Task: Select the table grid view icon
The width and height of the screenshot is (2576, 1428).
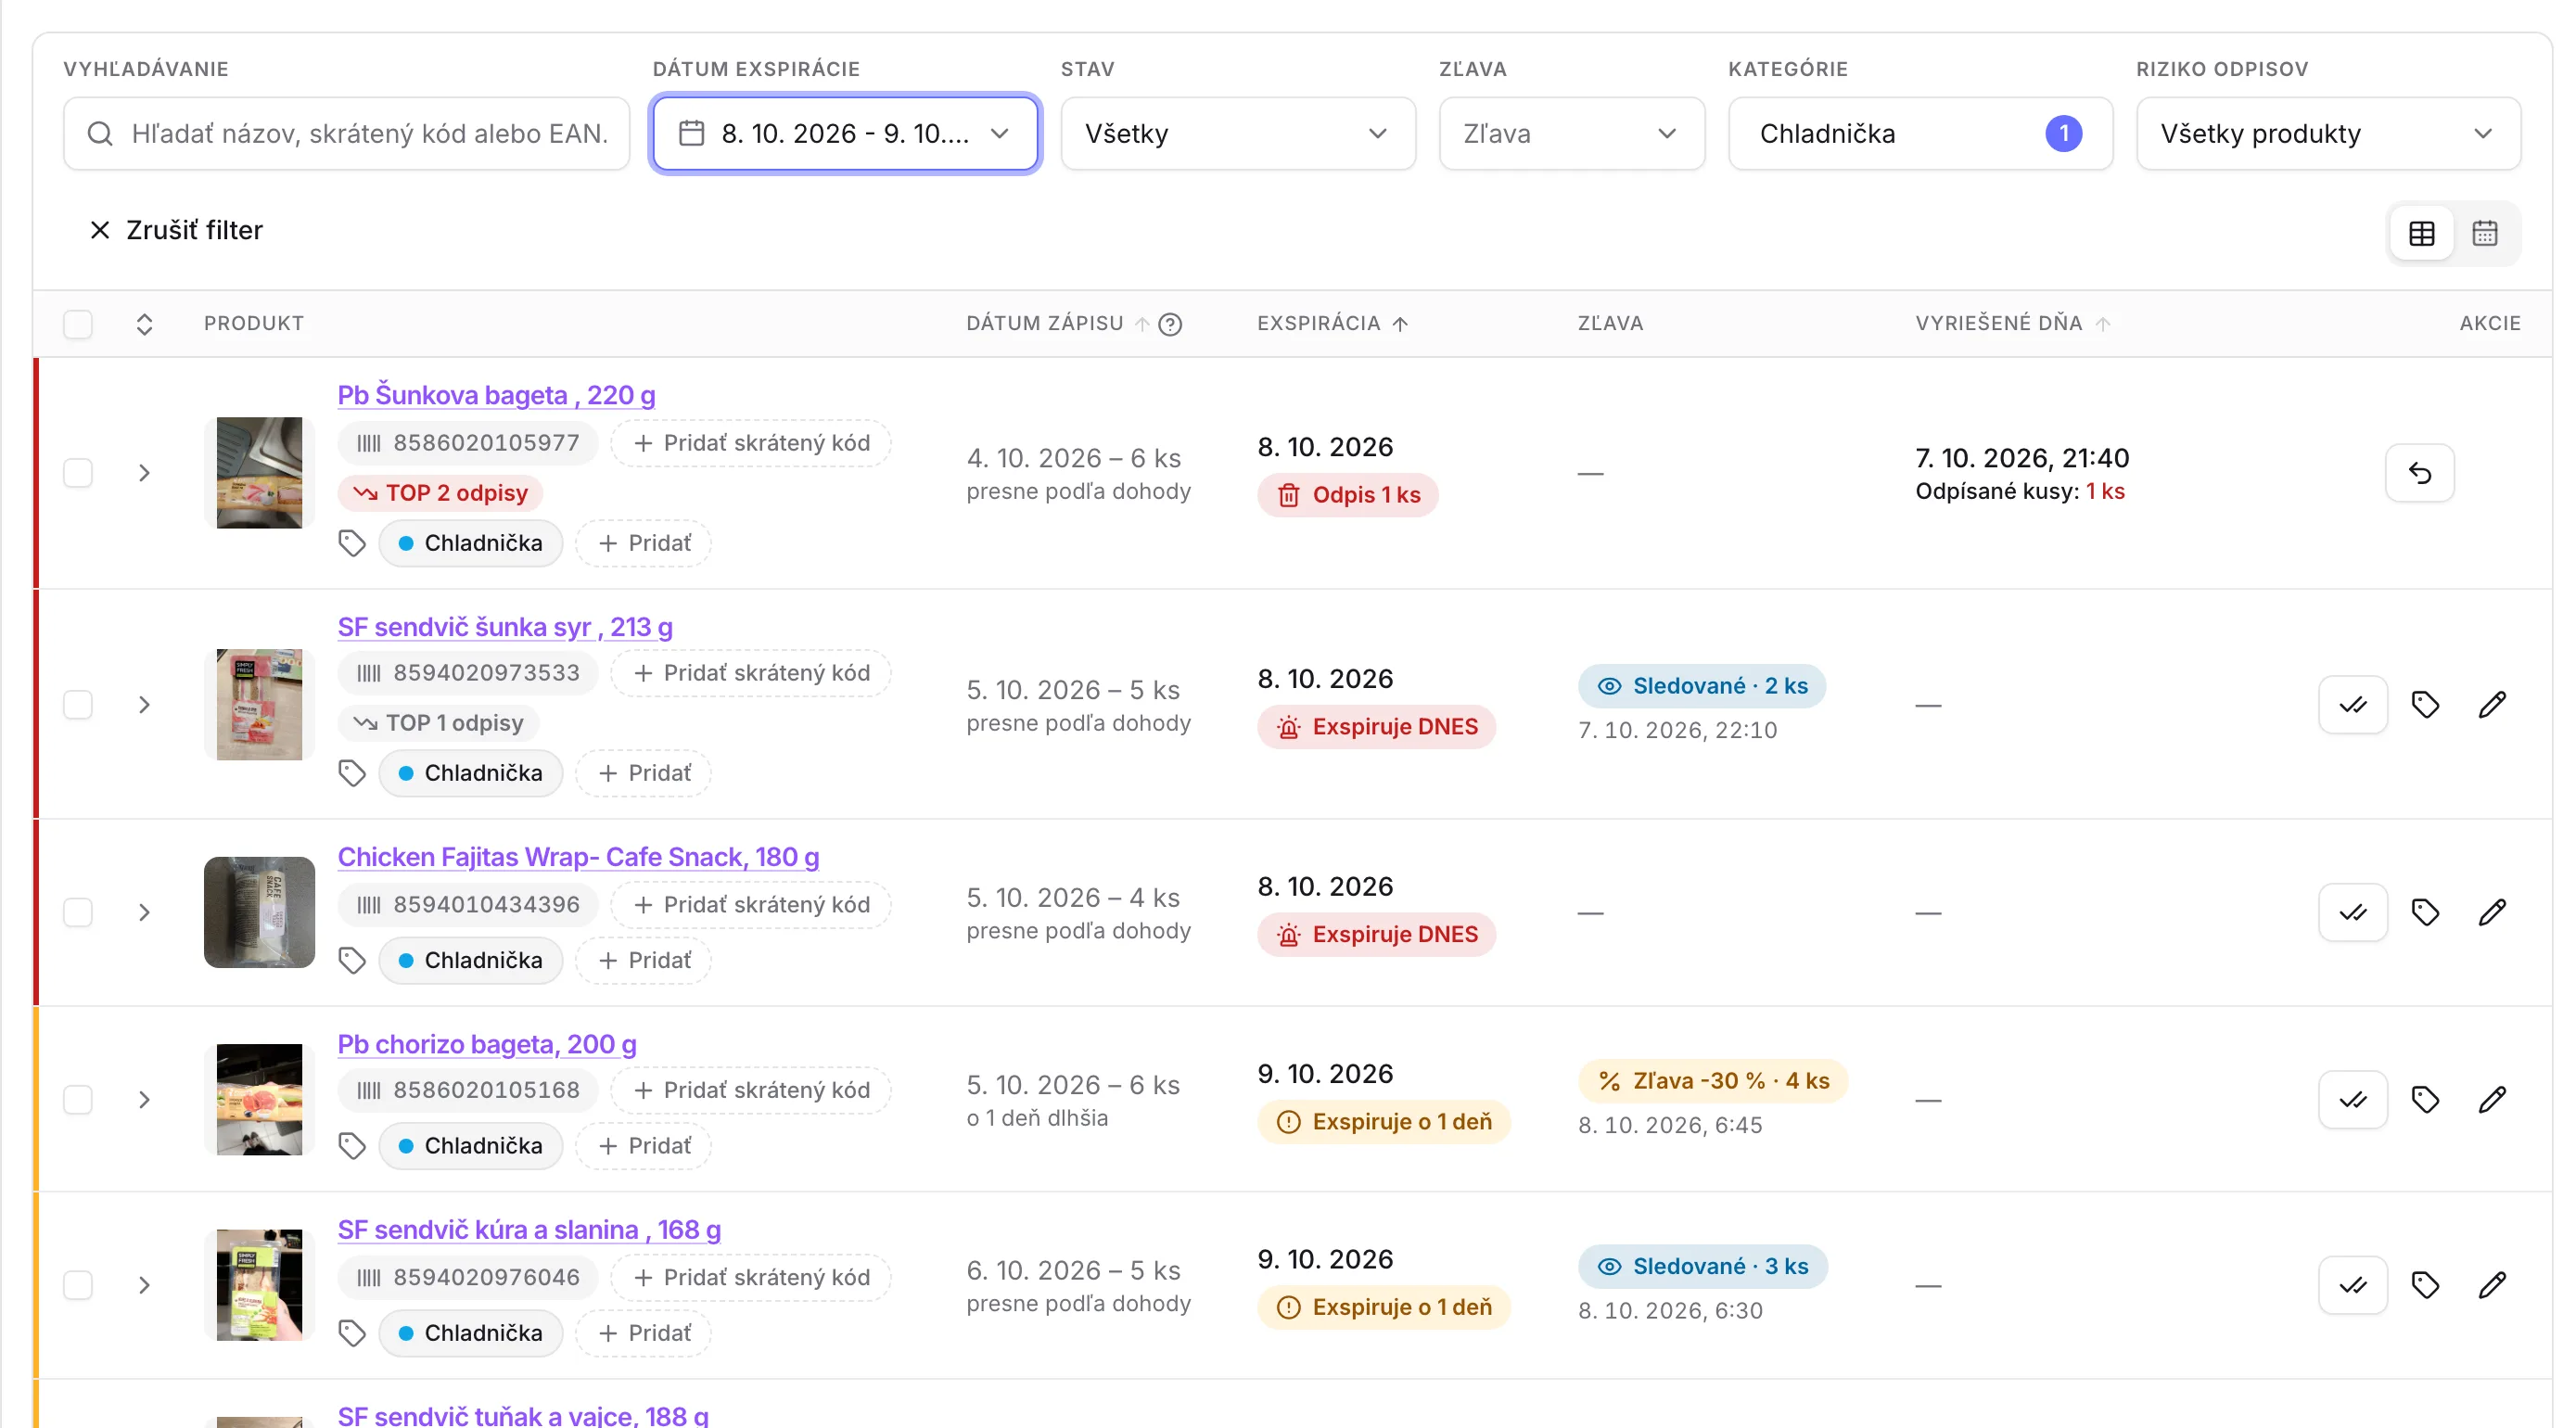Action: click(x=2421, y=233)
